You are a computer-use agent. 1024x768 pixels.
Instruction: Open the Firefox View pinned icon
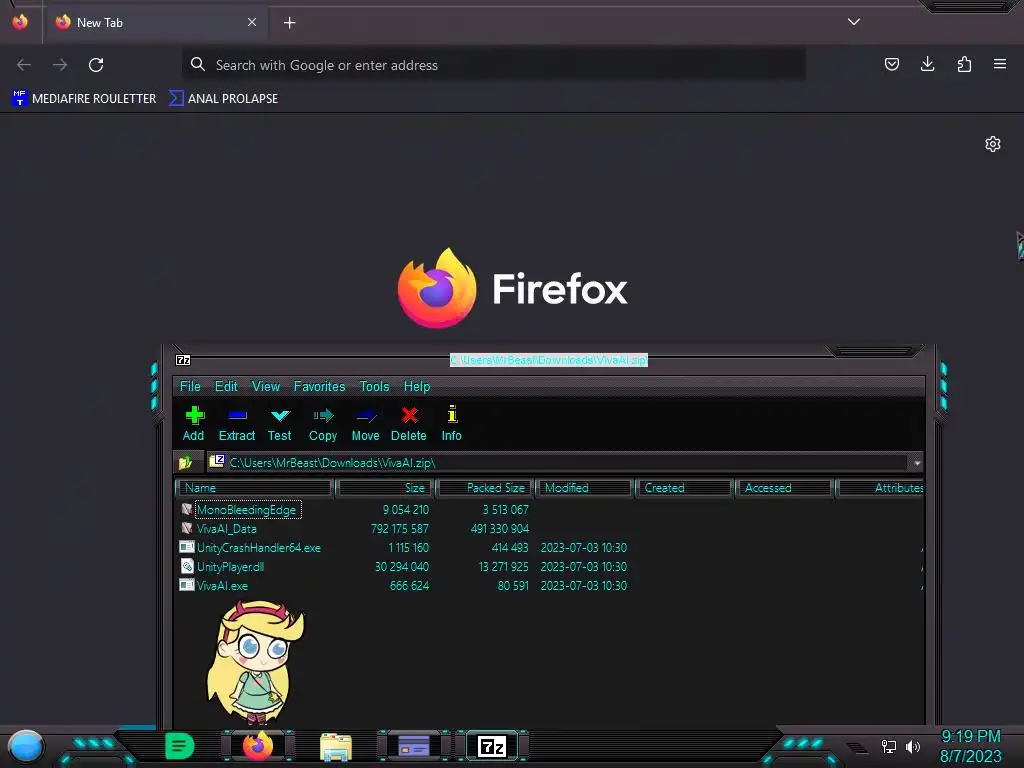20,22
